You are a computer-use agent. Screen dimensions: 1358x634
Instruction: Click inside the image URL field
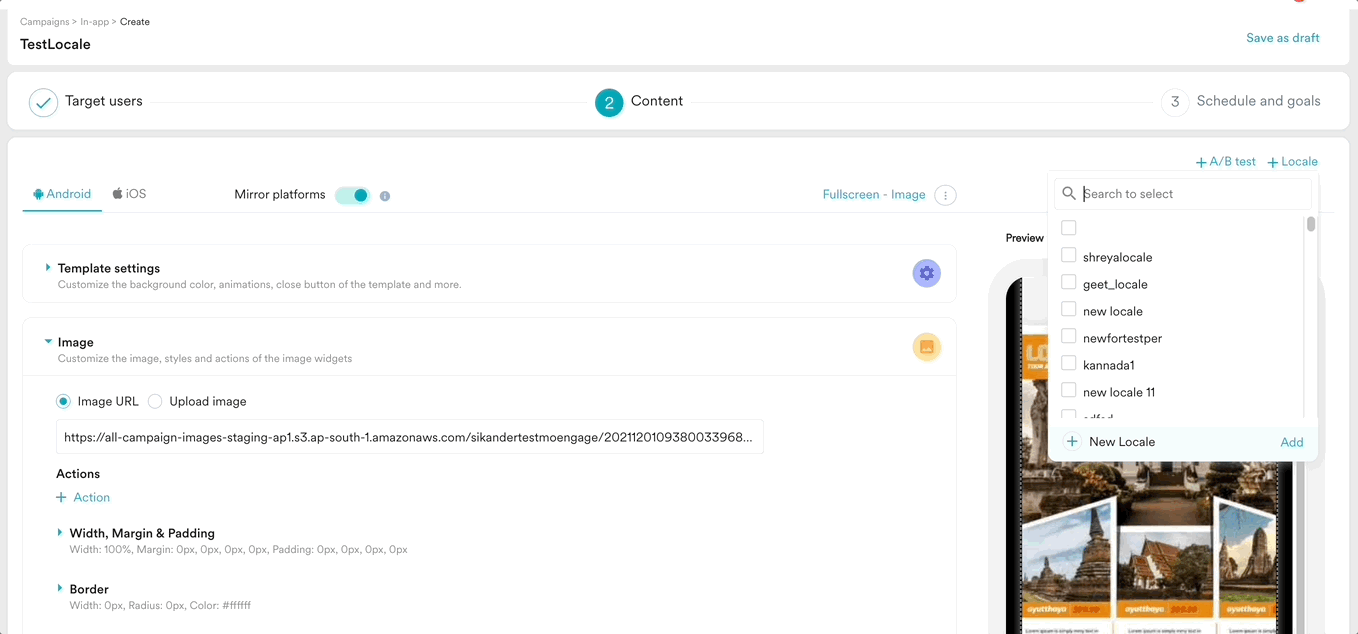point(409,436)
